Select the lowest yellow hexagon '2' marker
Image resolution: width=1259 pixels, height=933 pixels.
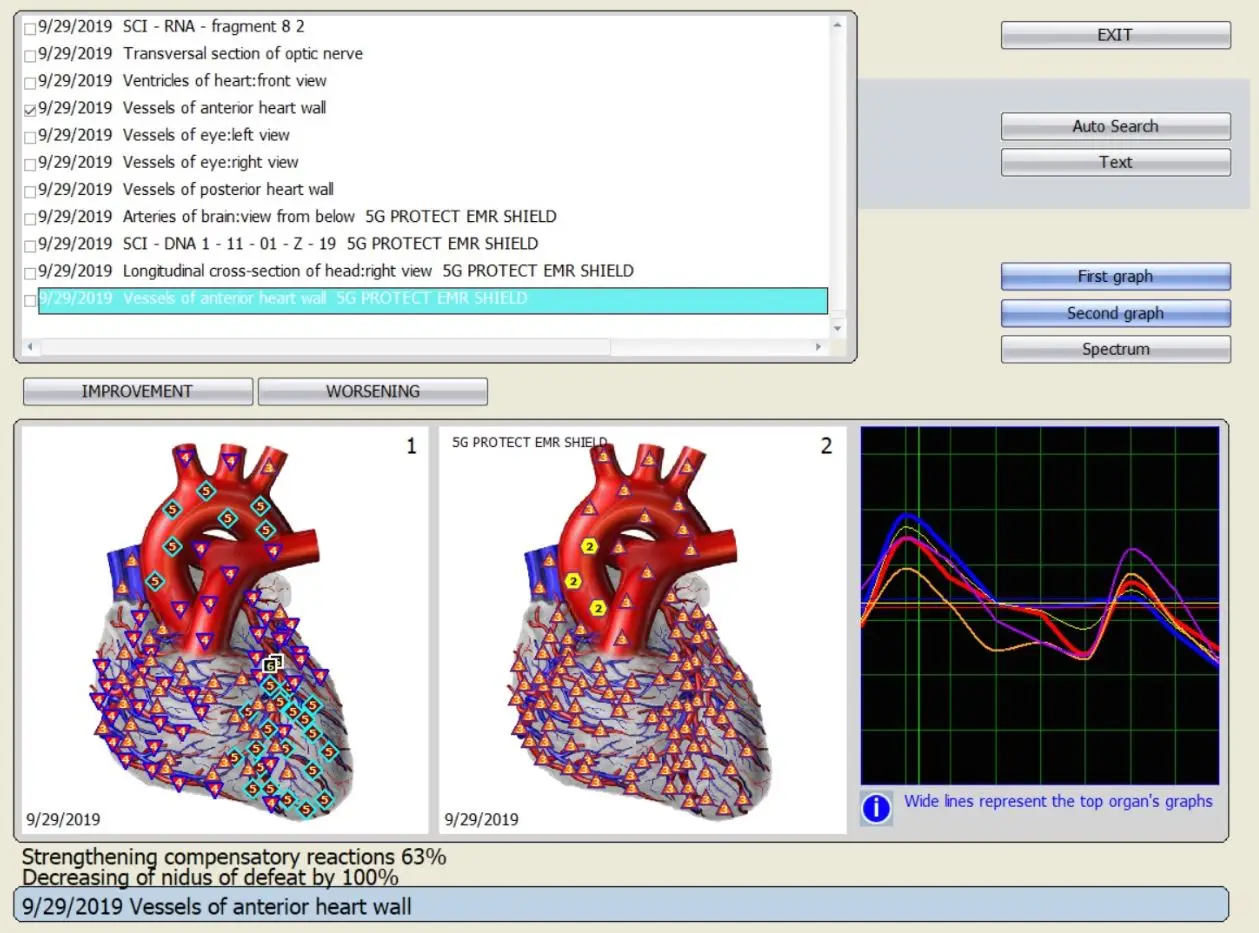click(598, 608)
